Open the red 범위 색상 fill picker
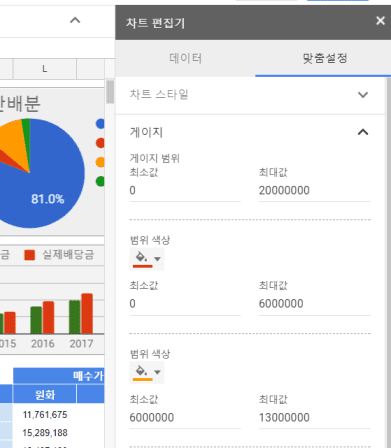391x448 pixels. [x=147, y=259]
